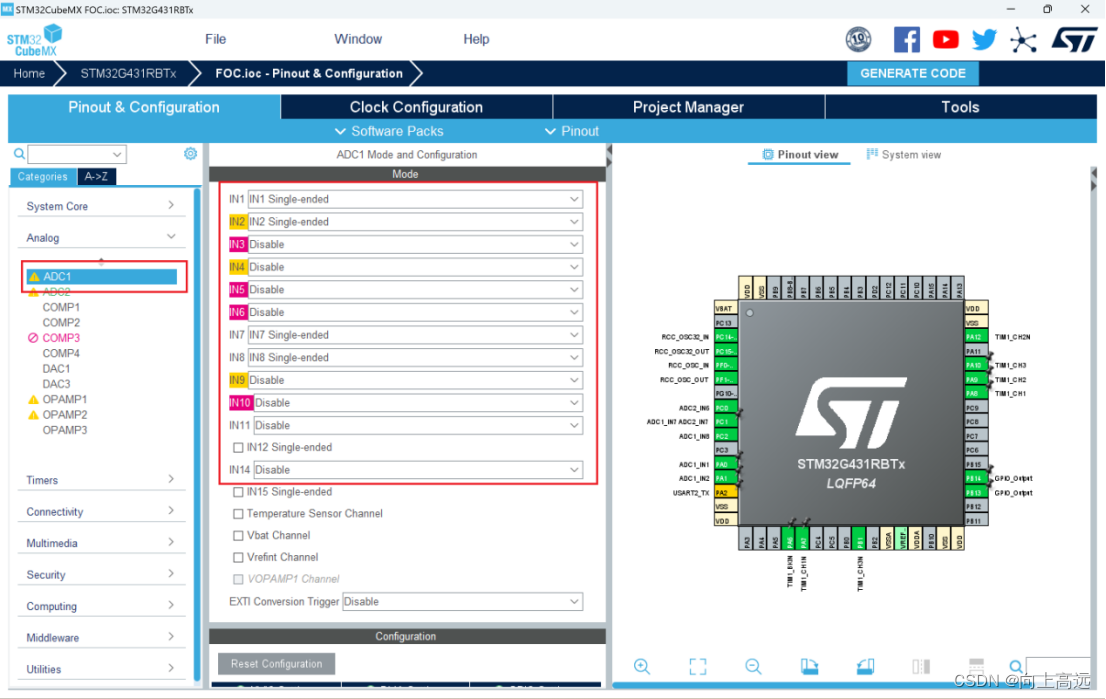The image size is (1106, 699).
Task: Zoom out on the pinout view
Action: click(x=753, y=666)
